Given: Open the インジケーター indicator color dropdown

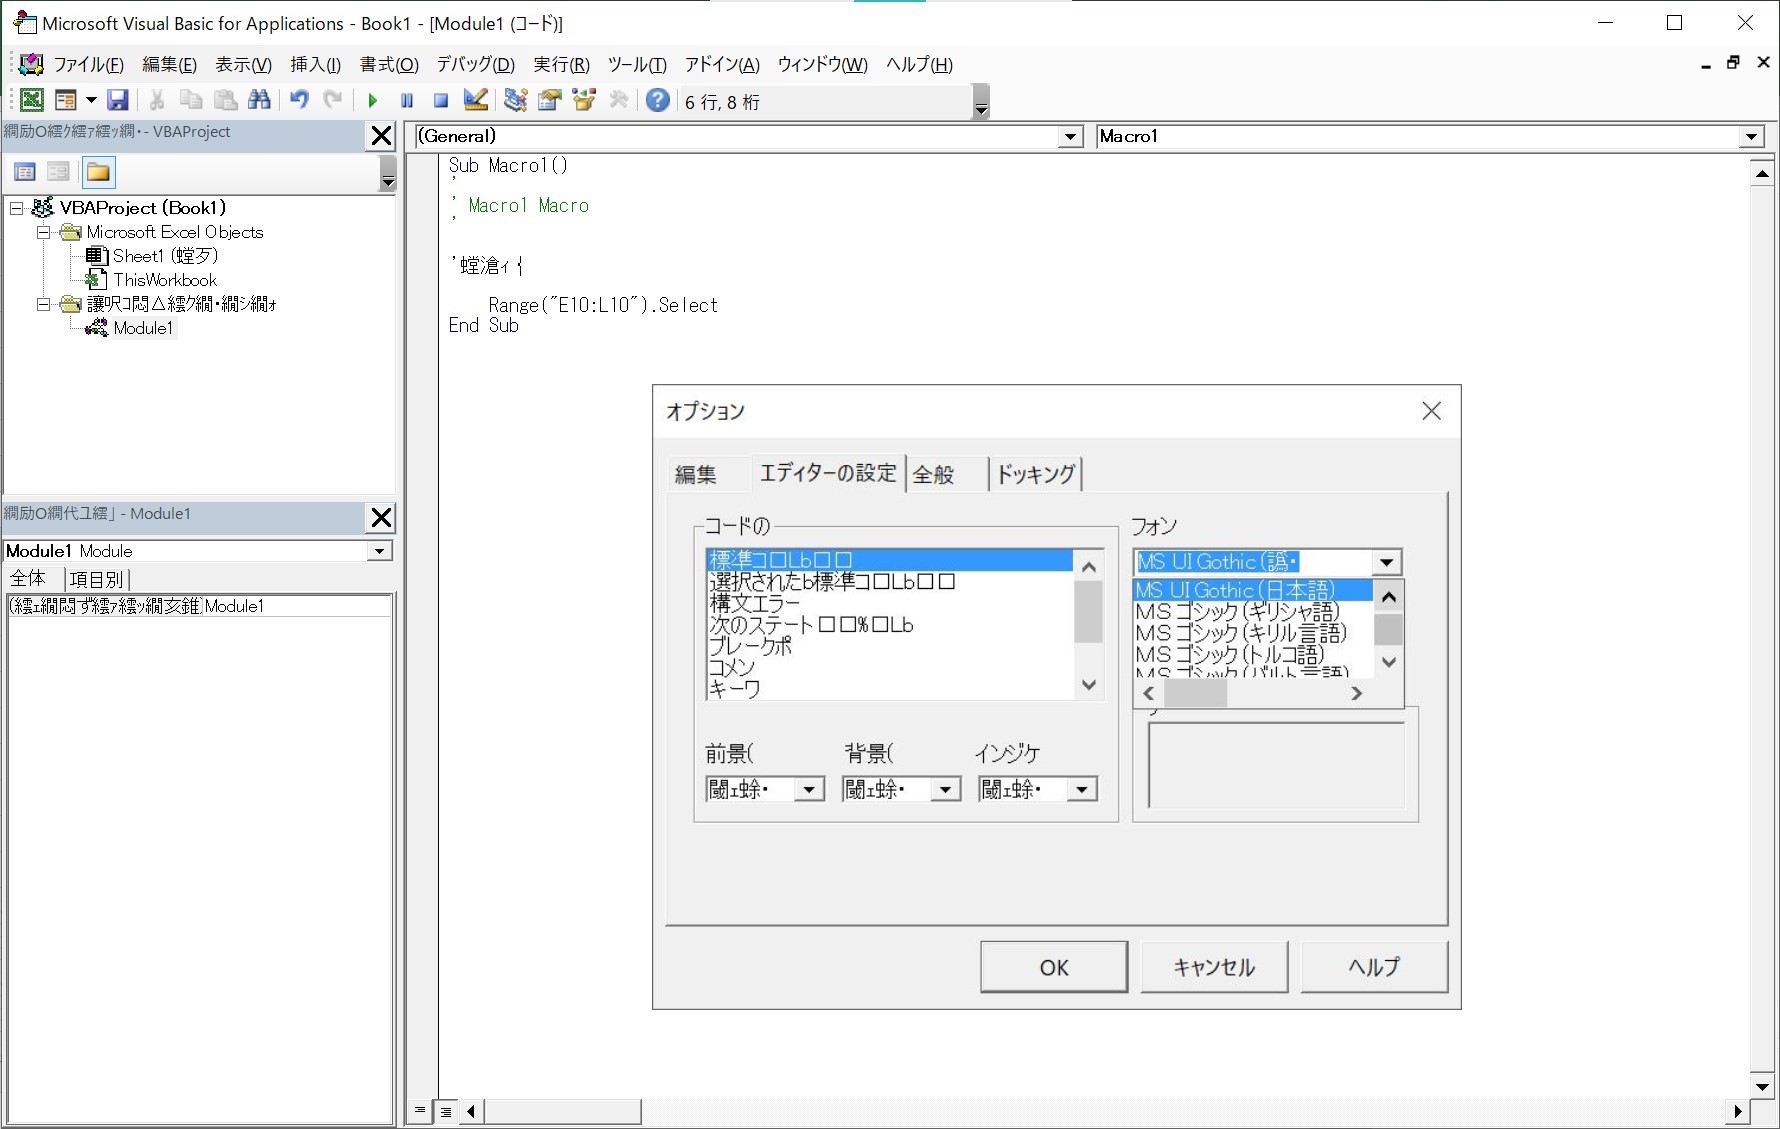Looking at the screenshot, I should (1081, 790).
